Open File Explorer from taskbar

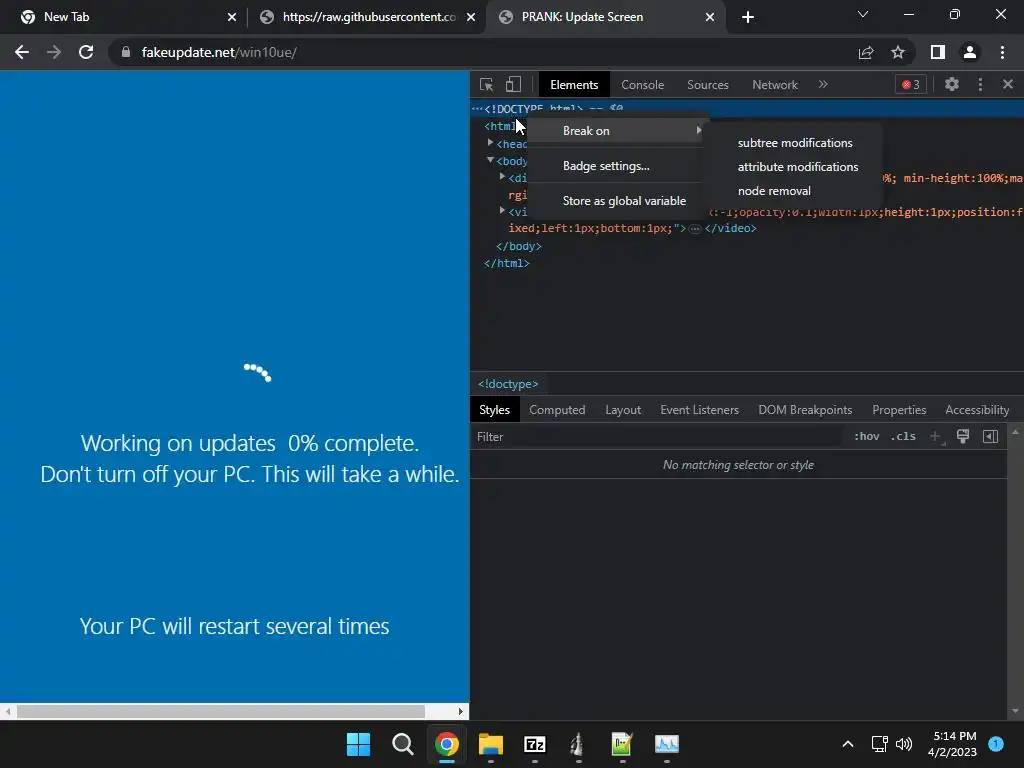pyautogui.click(x=490, y=744)
